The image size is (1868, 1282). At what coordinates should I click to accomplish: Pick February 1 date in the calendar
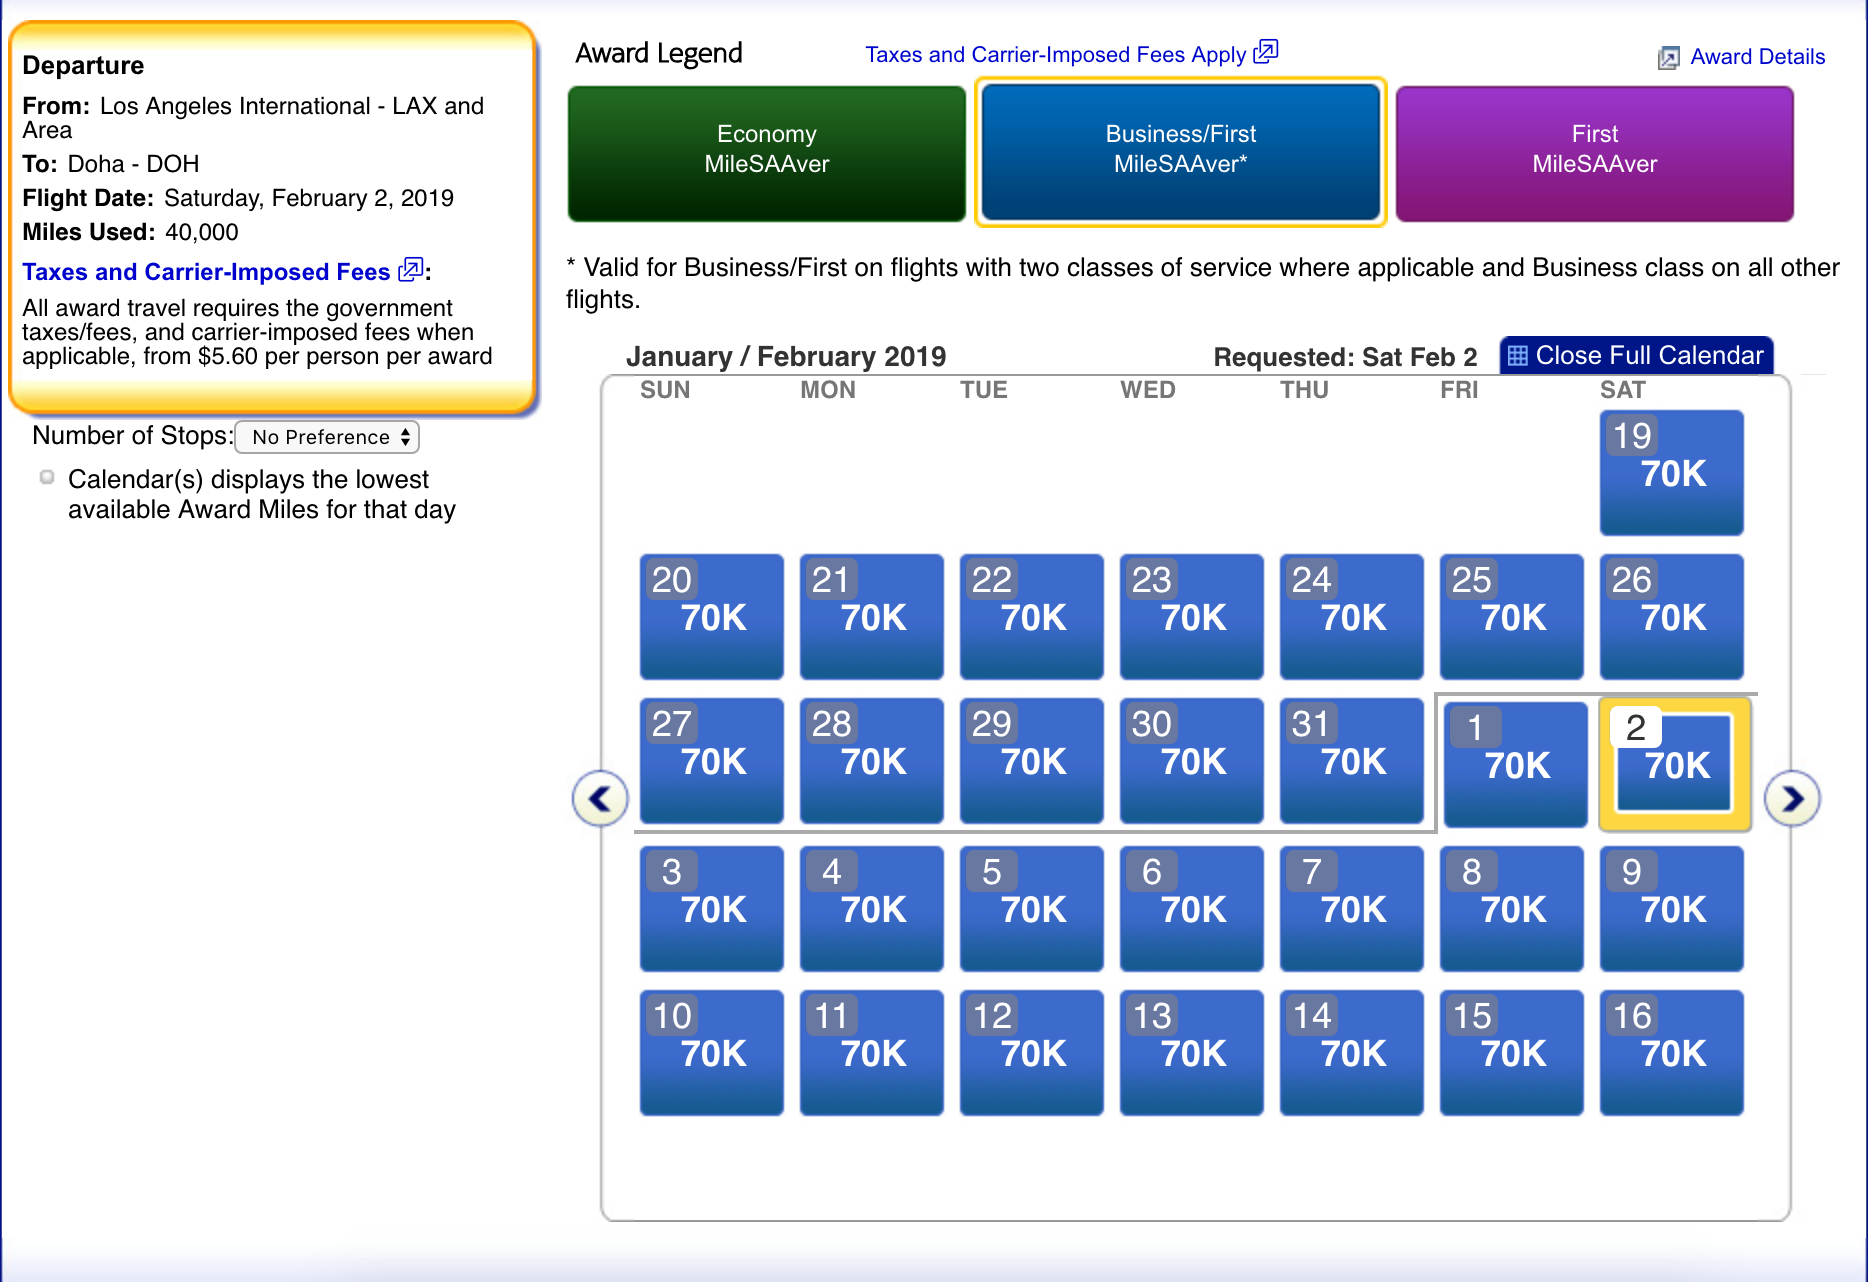coord(1515,765)
